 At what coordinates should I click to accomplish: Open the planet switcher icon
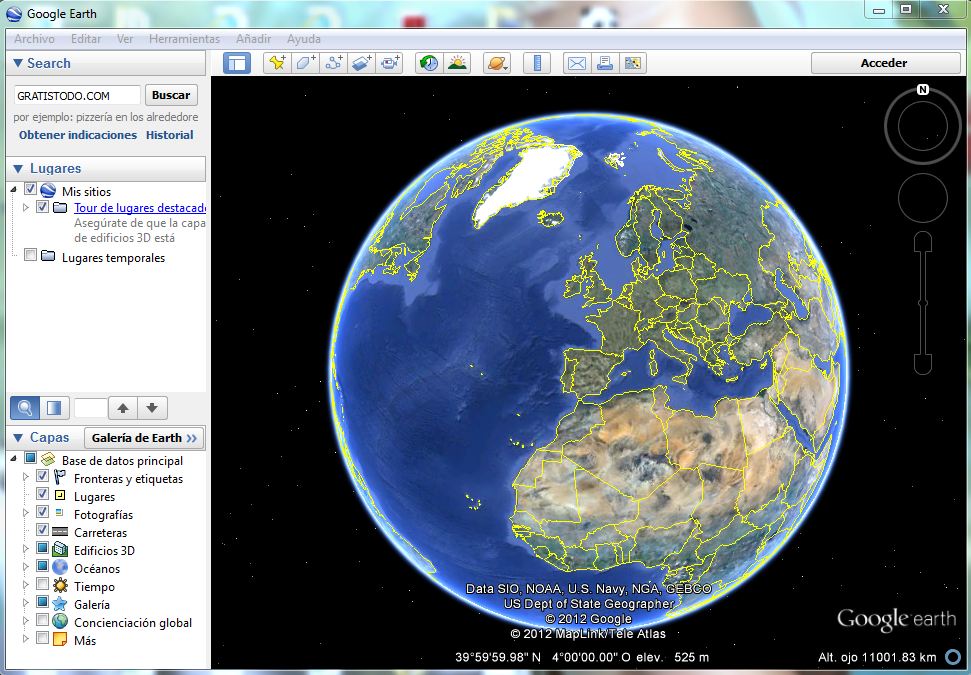tap(497, 63)
